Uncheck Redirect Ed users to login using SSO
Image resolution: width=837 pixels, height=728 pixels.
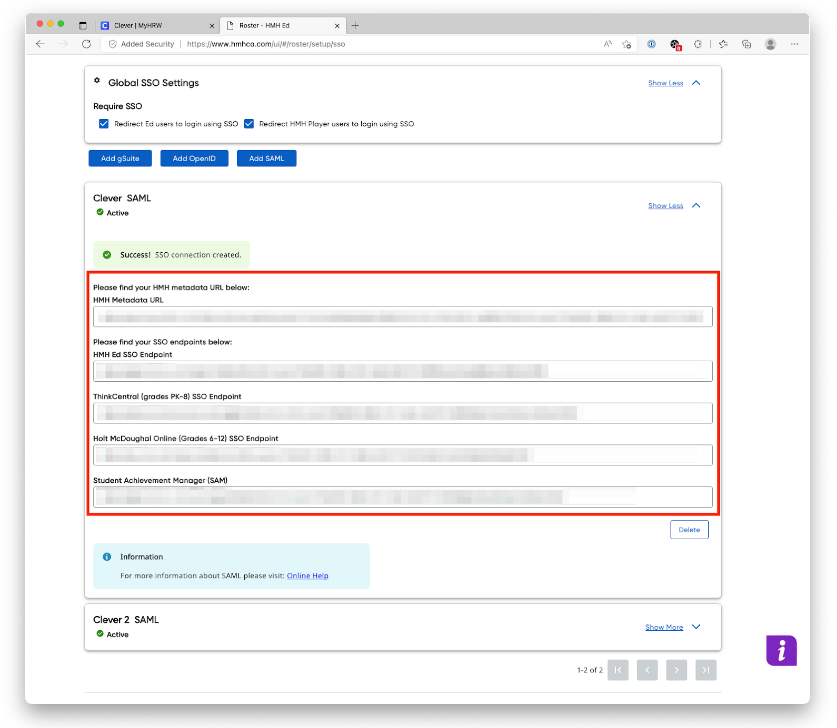[x=104, y=124]
